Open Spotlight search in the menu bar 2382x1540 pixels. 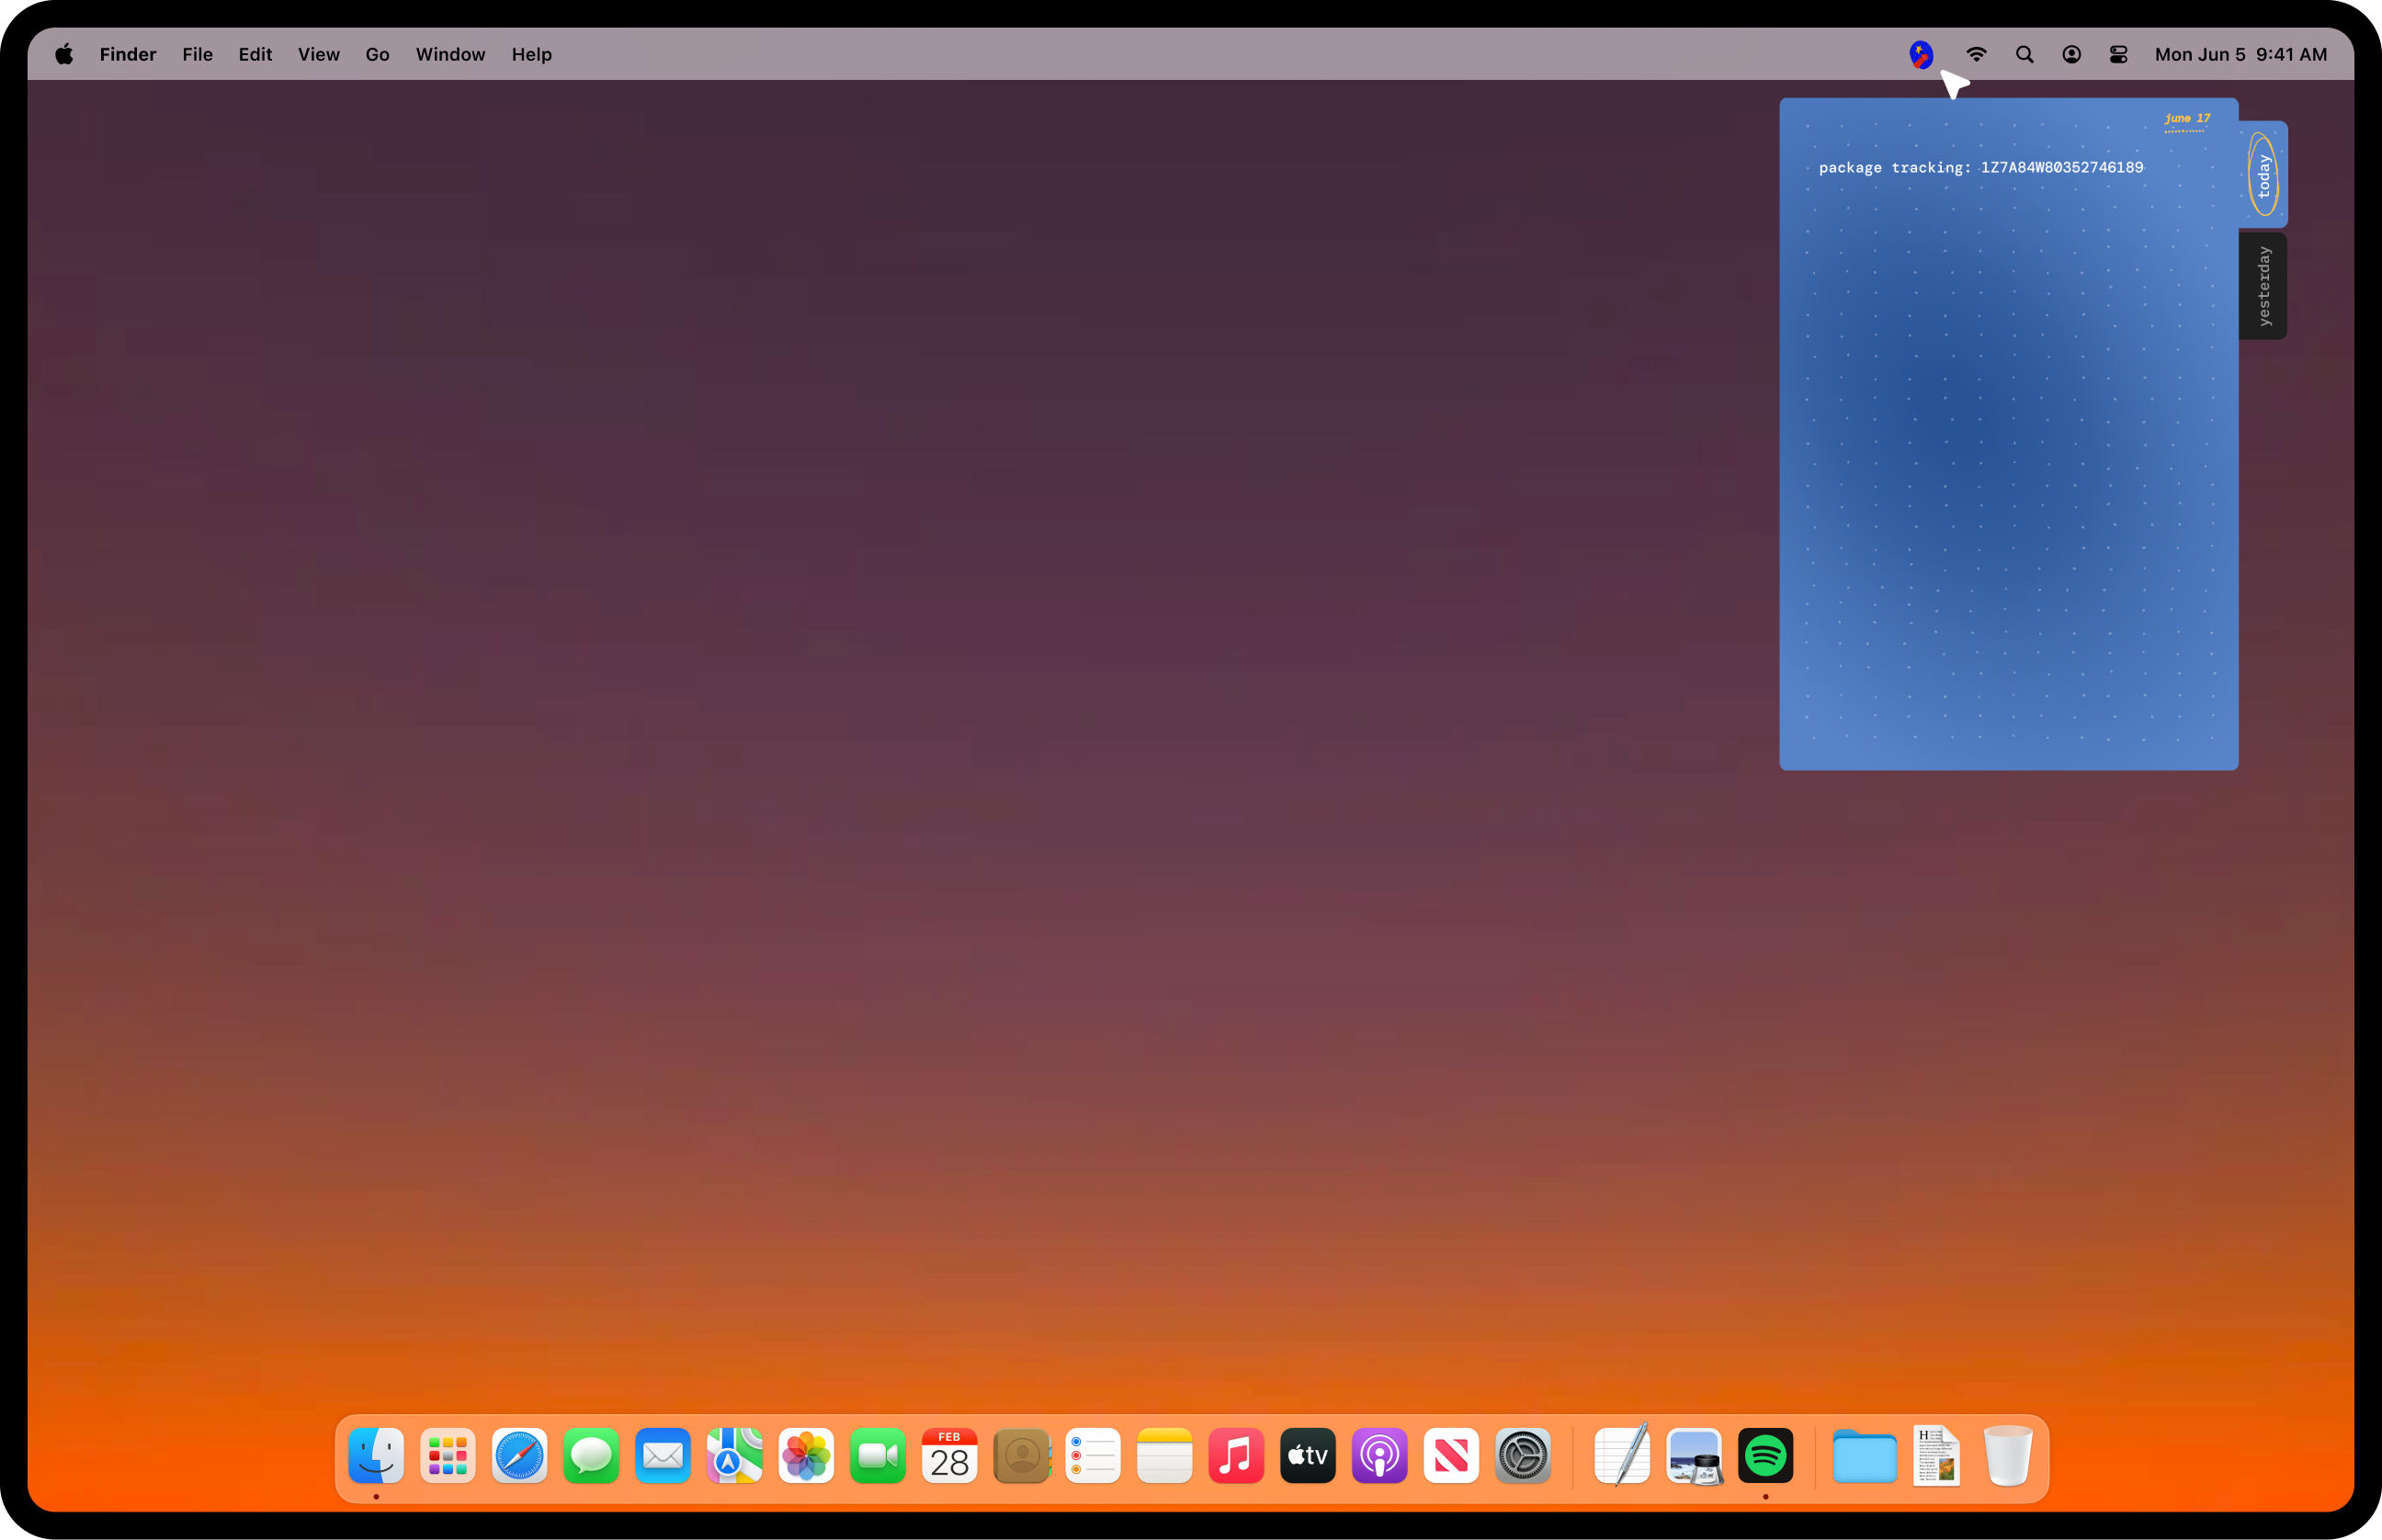point(2024,54)
